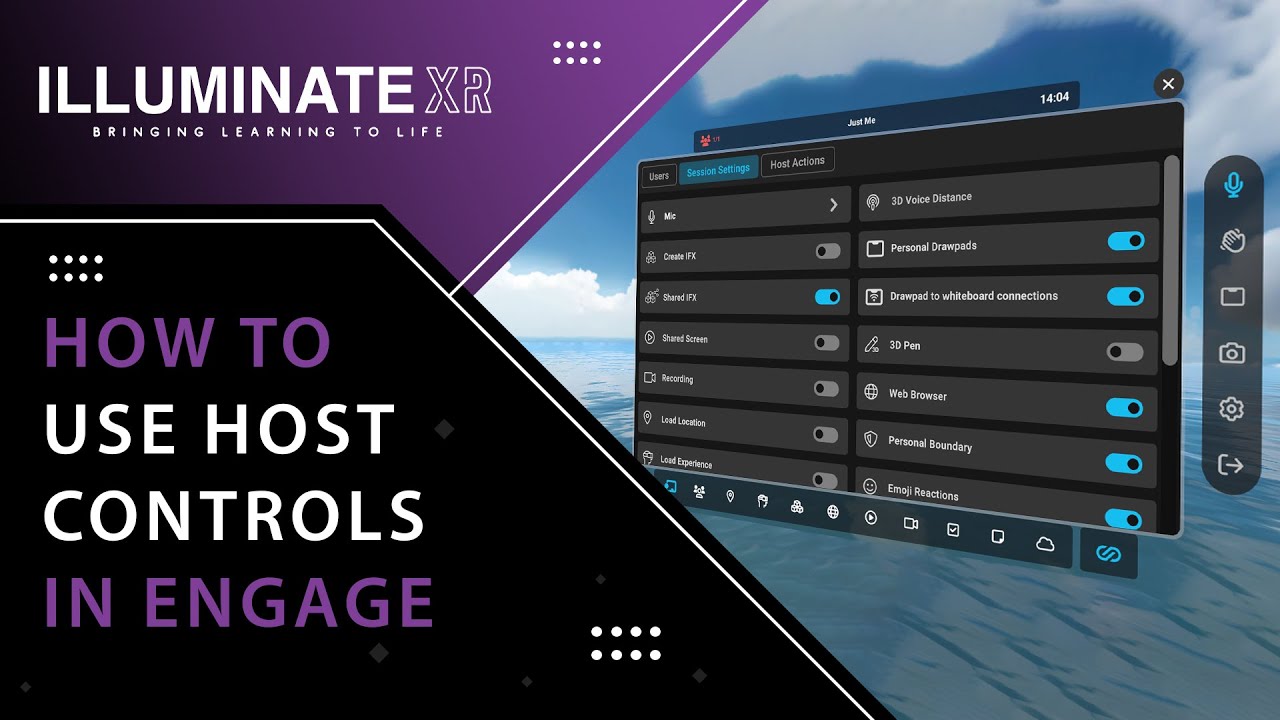The image size is (1280, 720).
Task: Click the 3D Pen row pen icon
Action: pos(871,345)
